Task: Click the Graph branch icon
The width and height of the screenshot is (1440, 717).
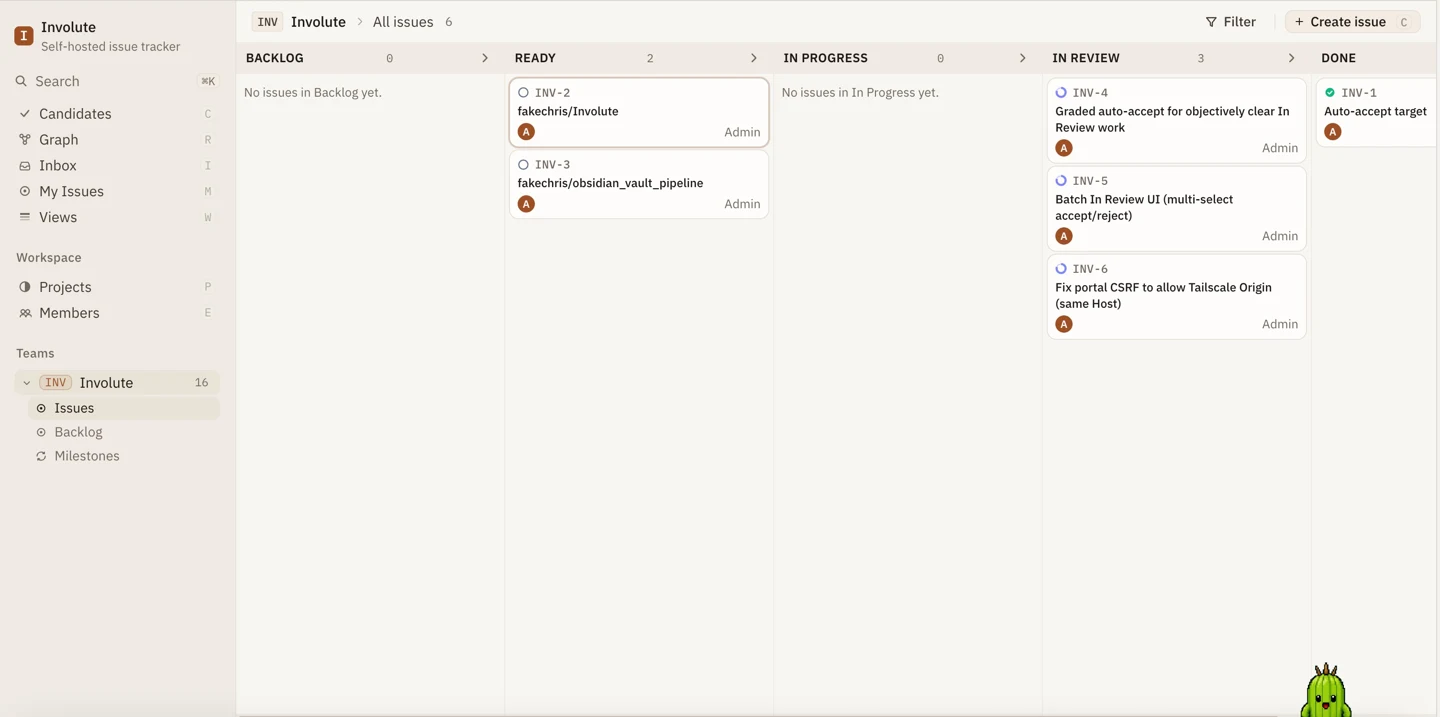Action: pyautogui.click(x=25, y=140)
